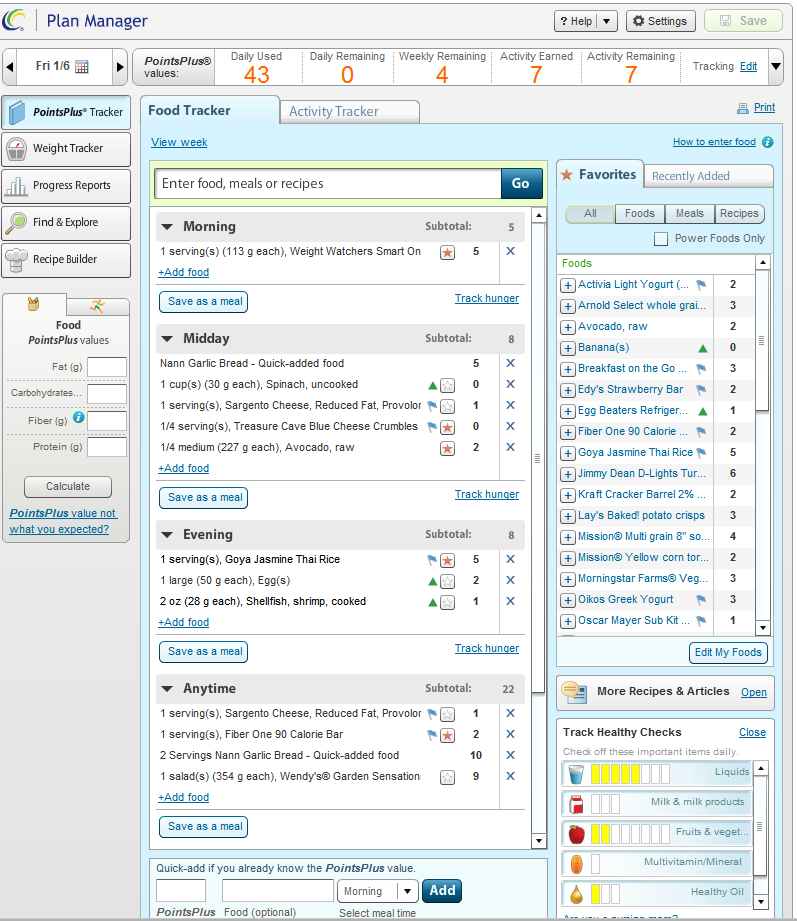The width and height of the screenshot is (797, 921).
Task: Delete the Wendy's Garden Sensation salad entry
Action: click(x=510, y=777)
